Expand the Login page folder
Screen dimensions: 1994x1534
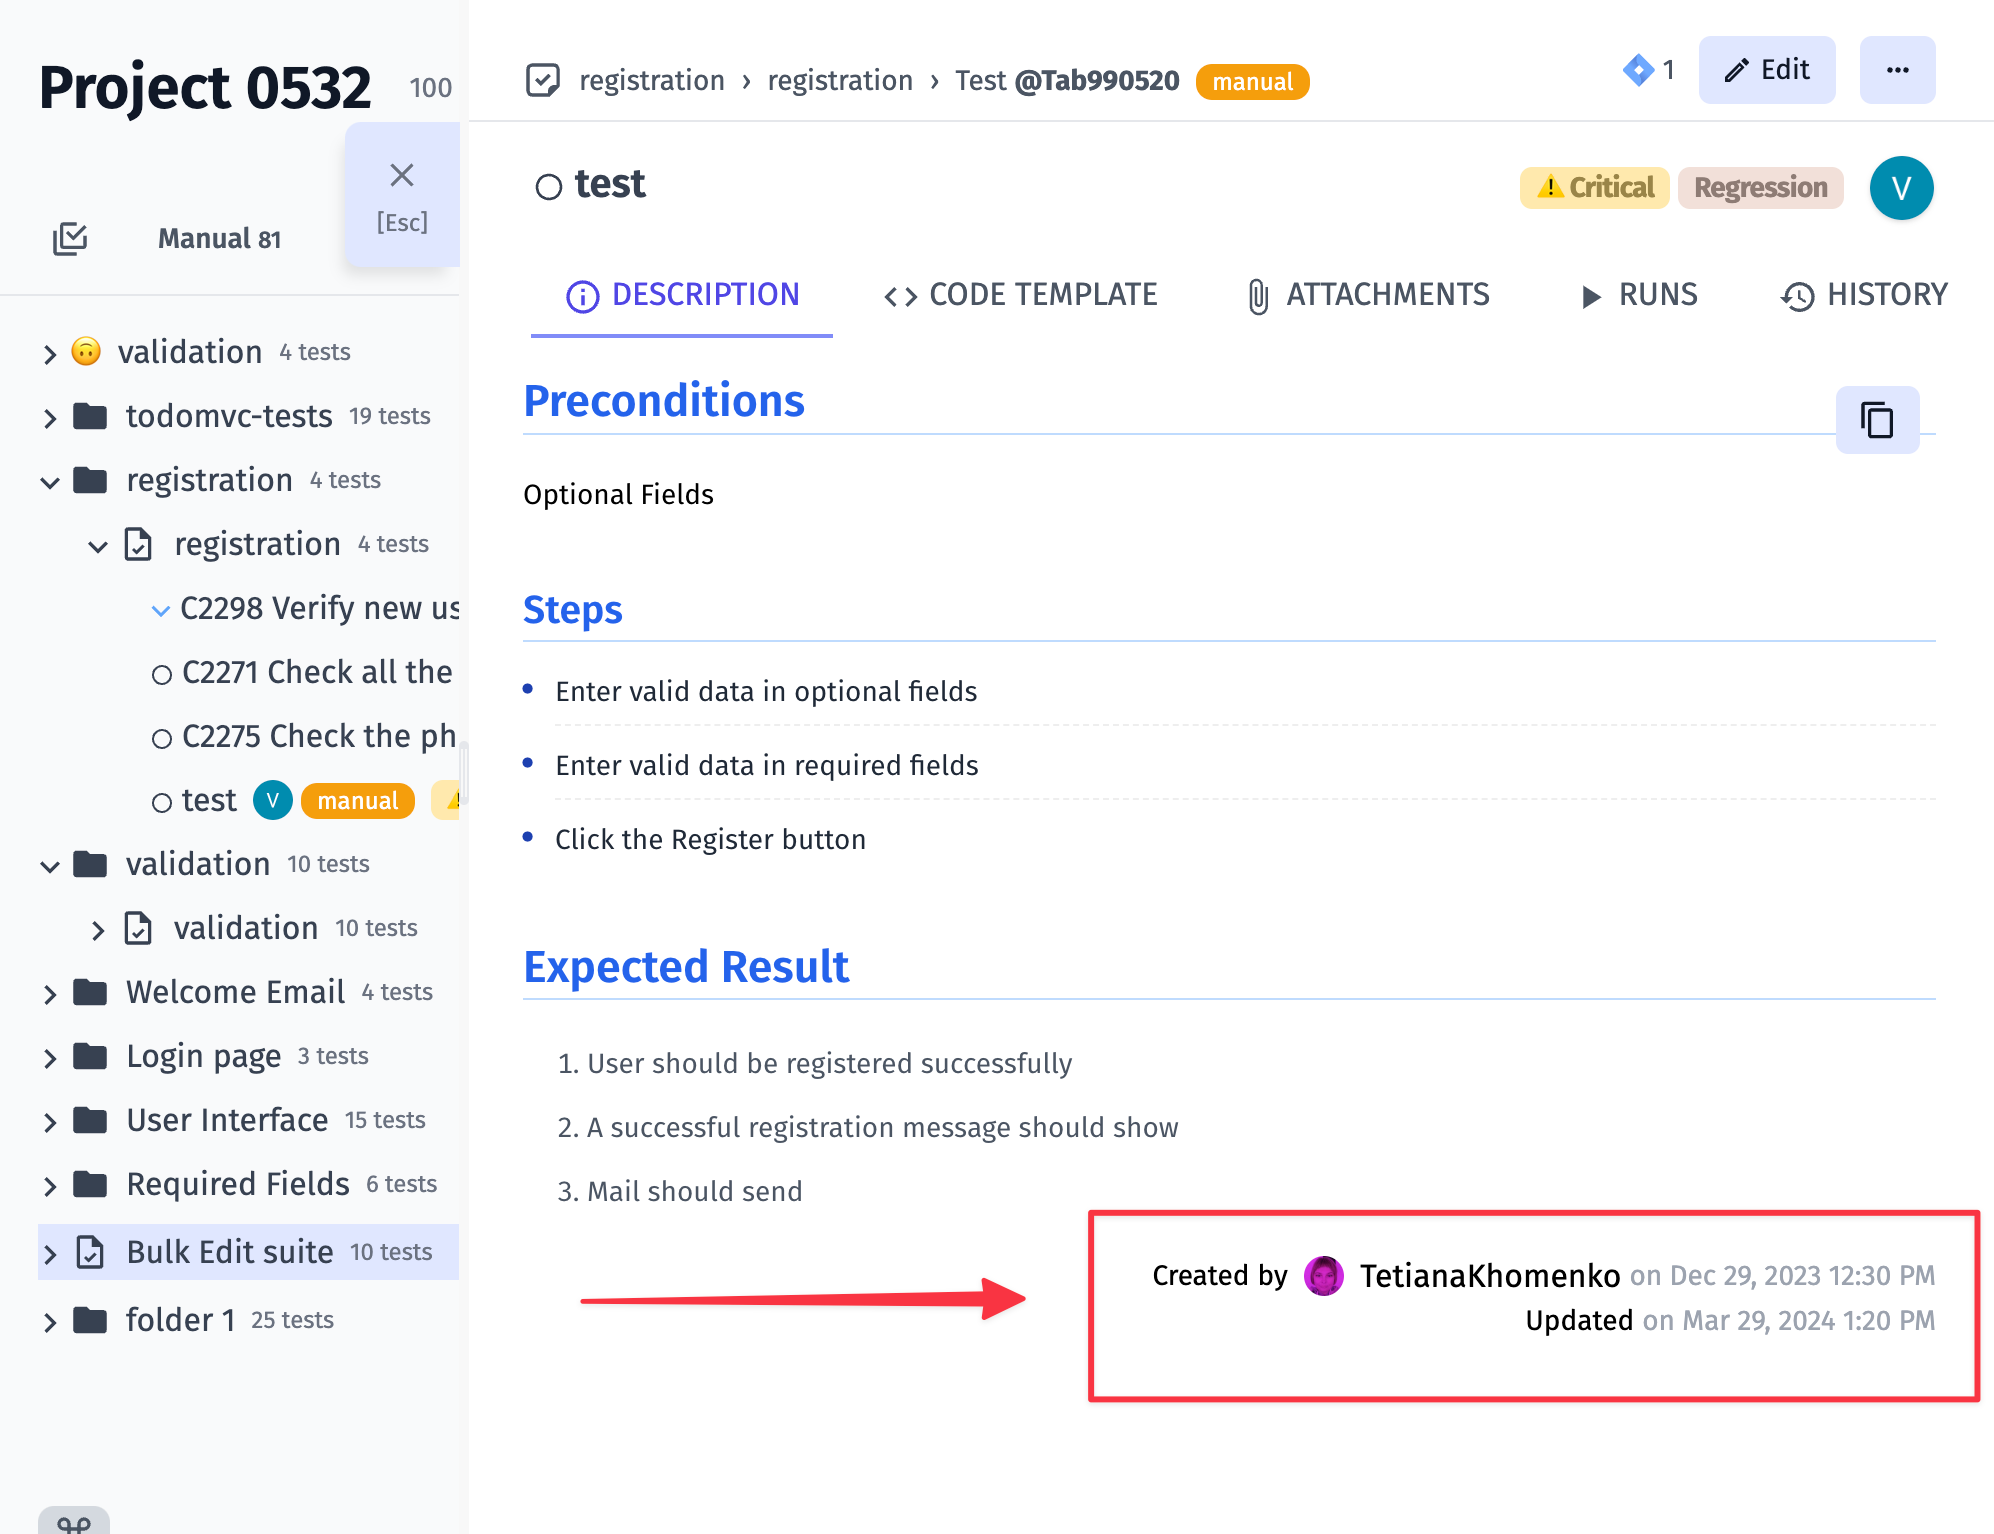click(x=50, y=1058)
